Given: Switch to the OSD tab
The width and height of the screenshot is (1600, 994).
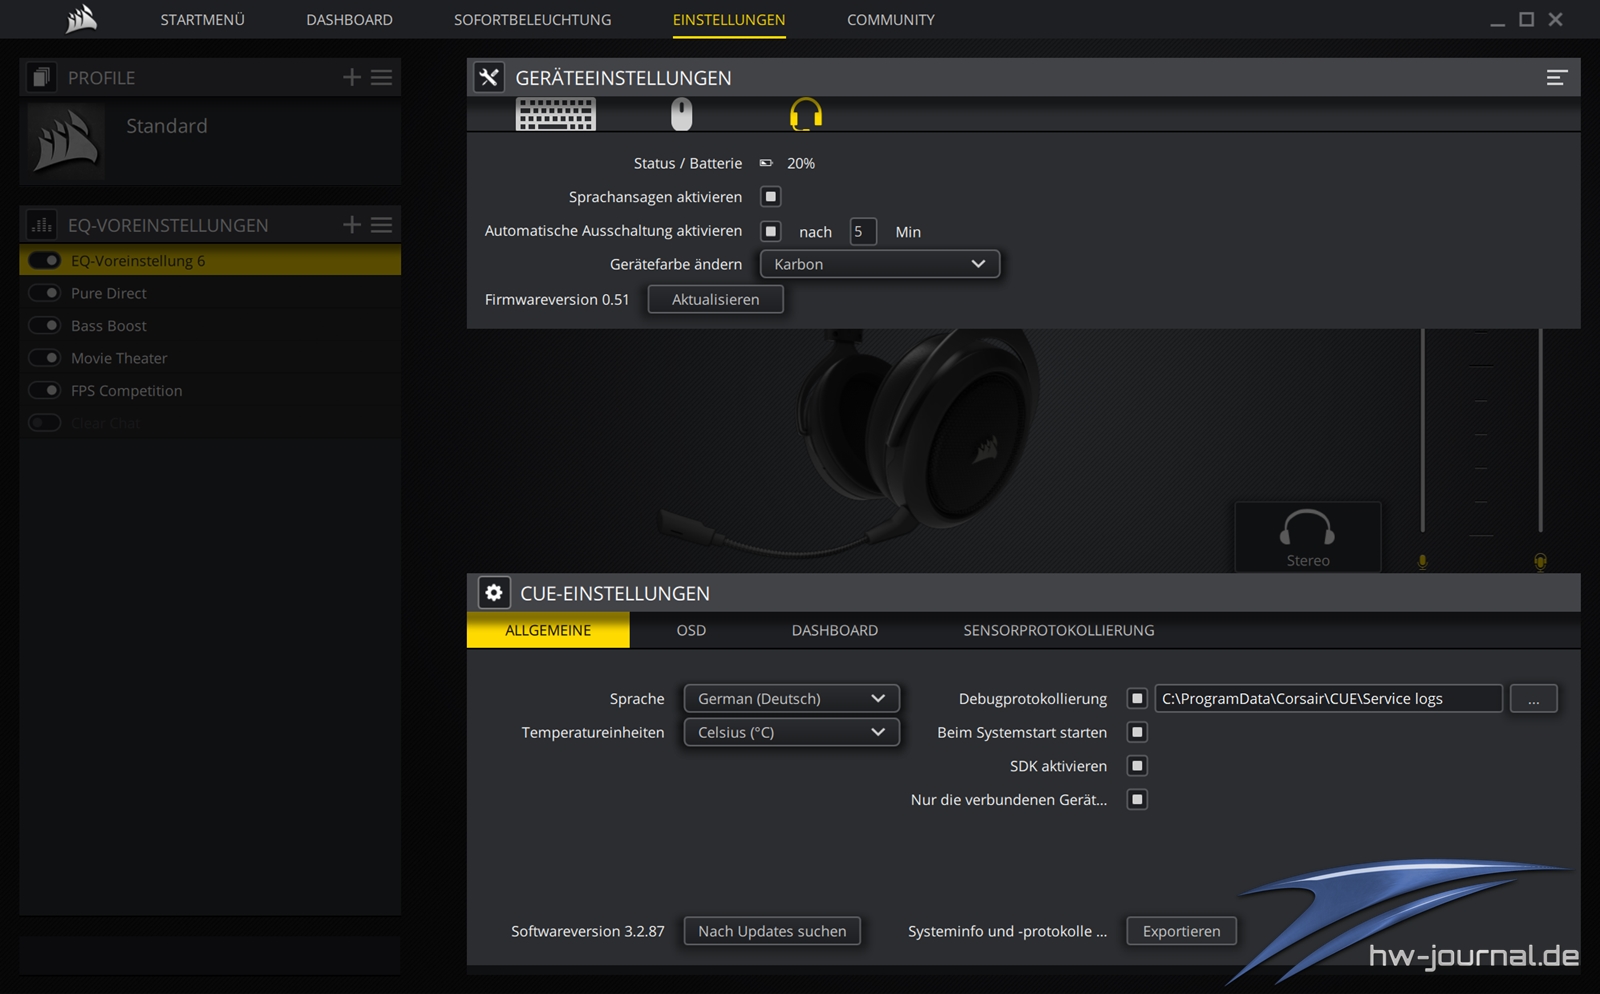Looking at the screenshot, I should [690, 630].
